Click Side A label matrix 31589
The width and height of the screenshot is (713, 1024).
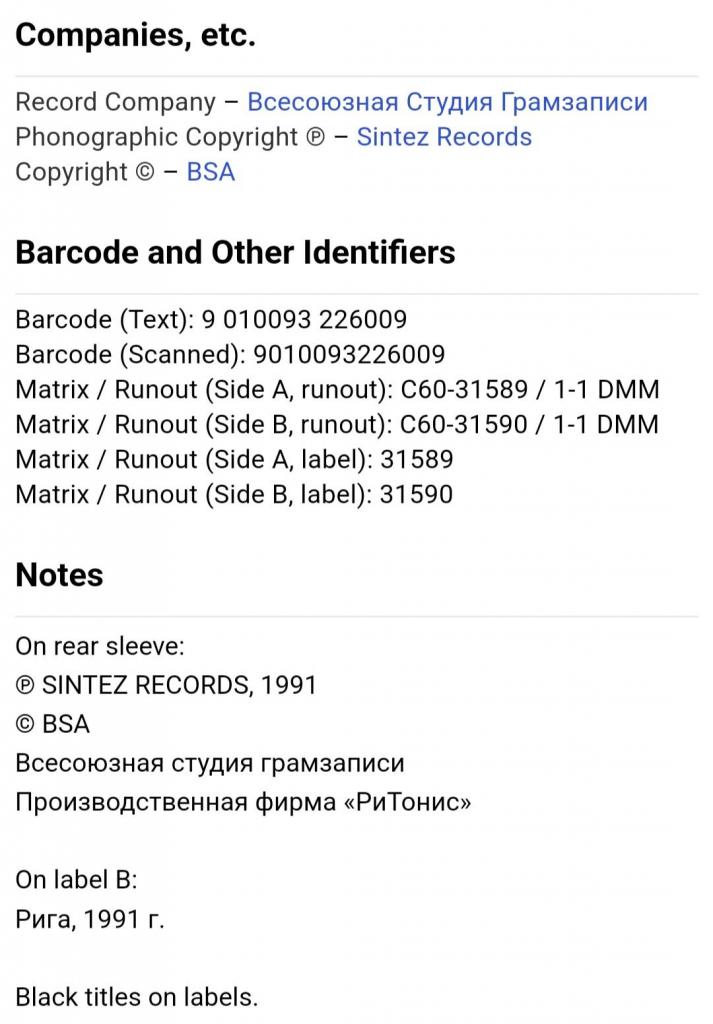click(417, 460)
